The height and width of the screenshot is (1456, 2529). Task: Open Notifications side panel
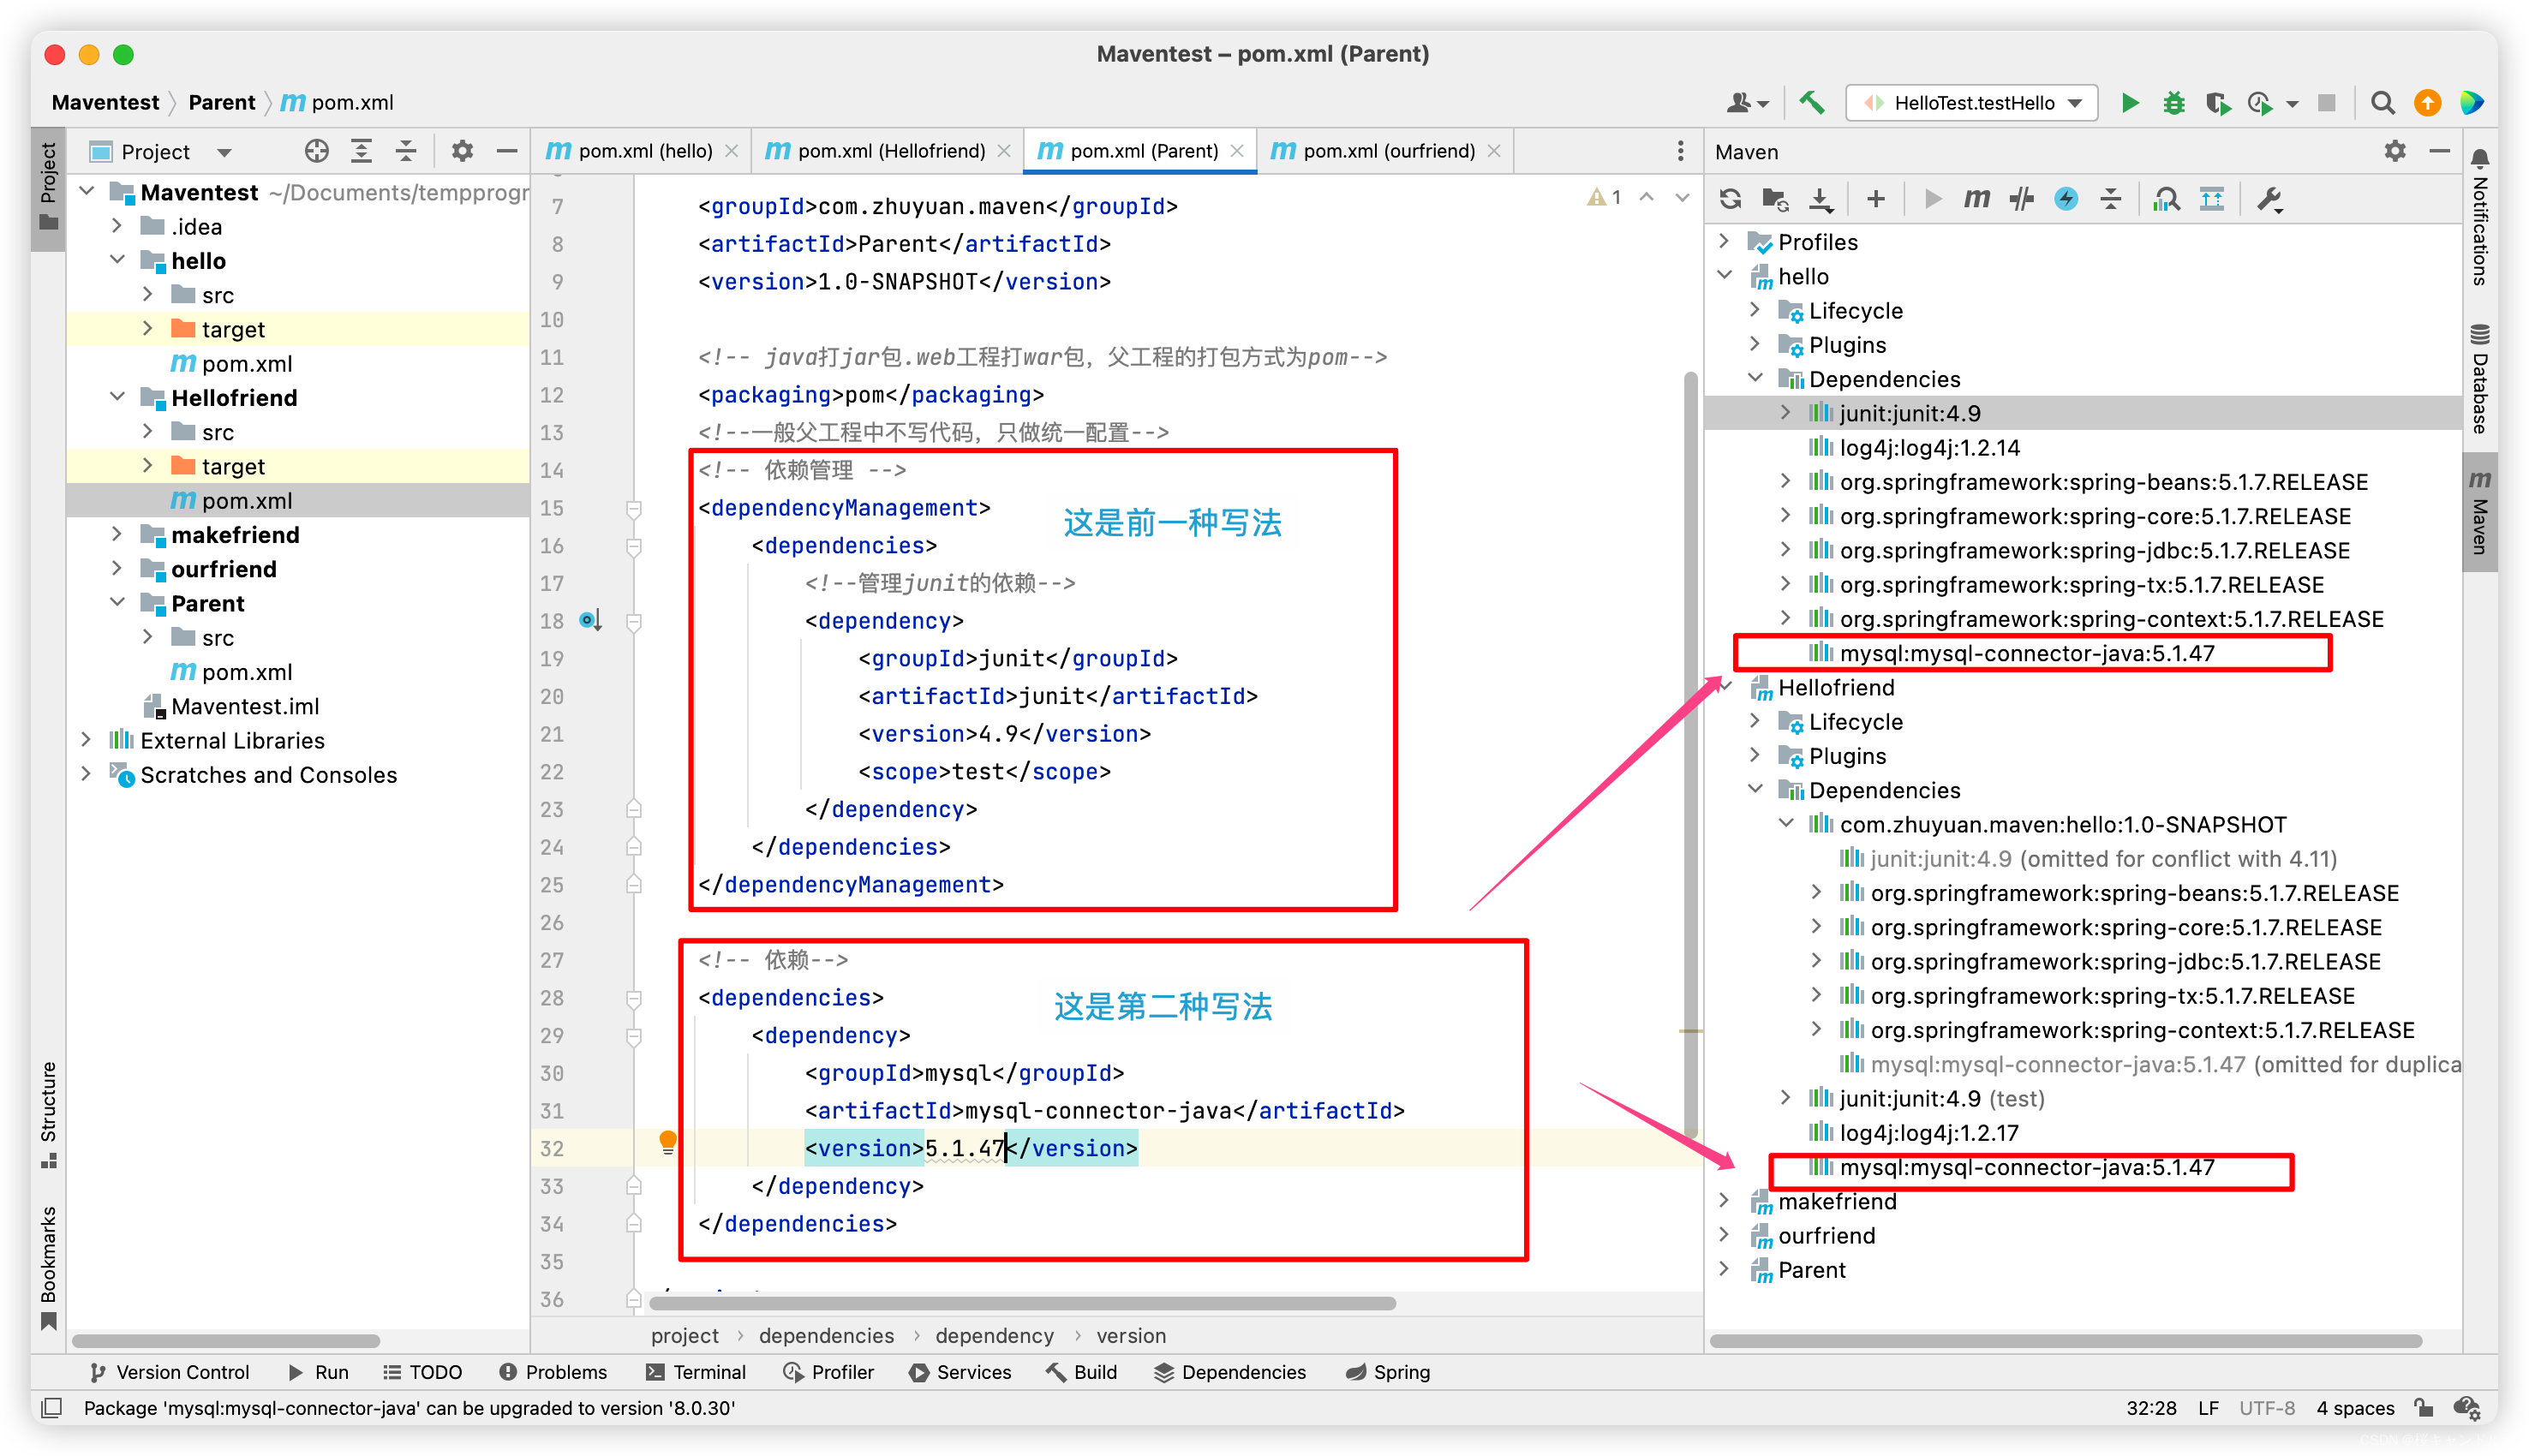2480,218
